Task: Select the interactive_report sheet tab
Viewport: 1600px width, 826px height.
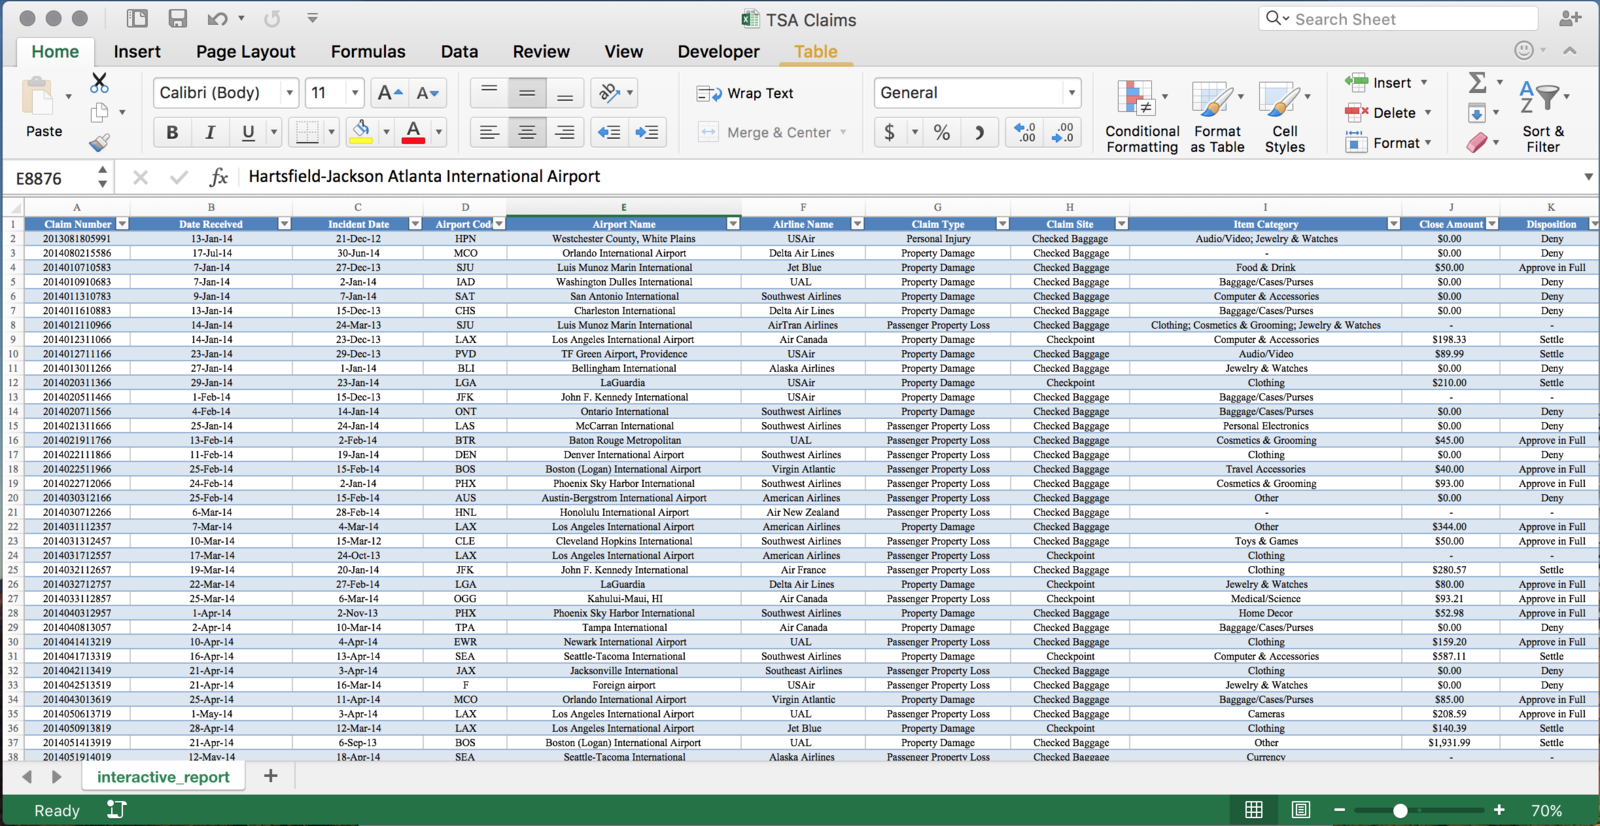Action: click(x=163, y=777)
